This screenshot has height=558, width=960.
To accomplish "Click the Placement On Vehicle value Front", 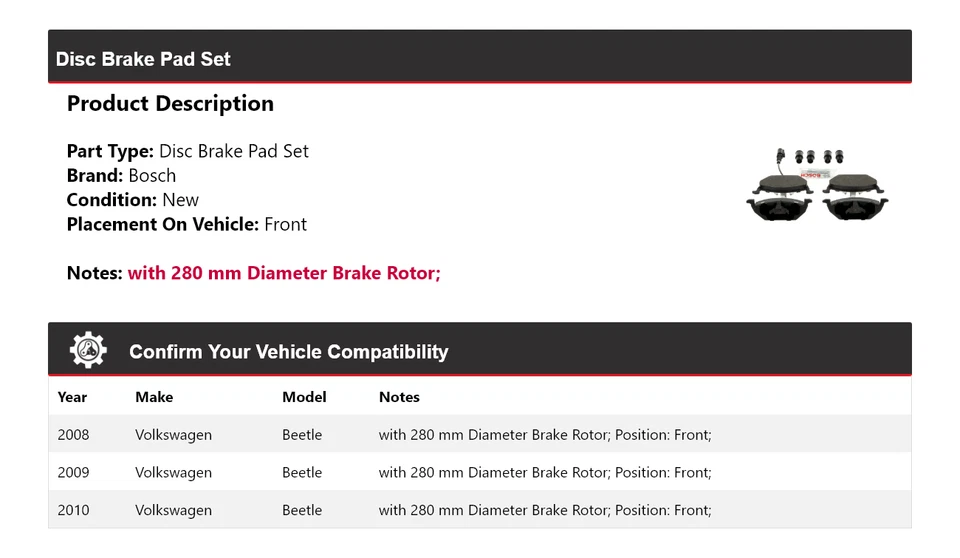I will tap(285, 224).
